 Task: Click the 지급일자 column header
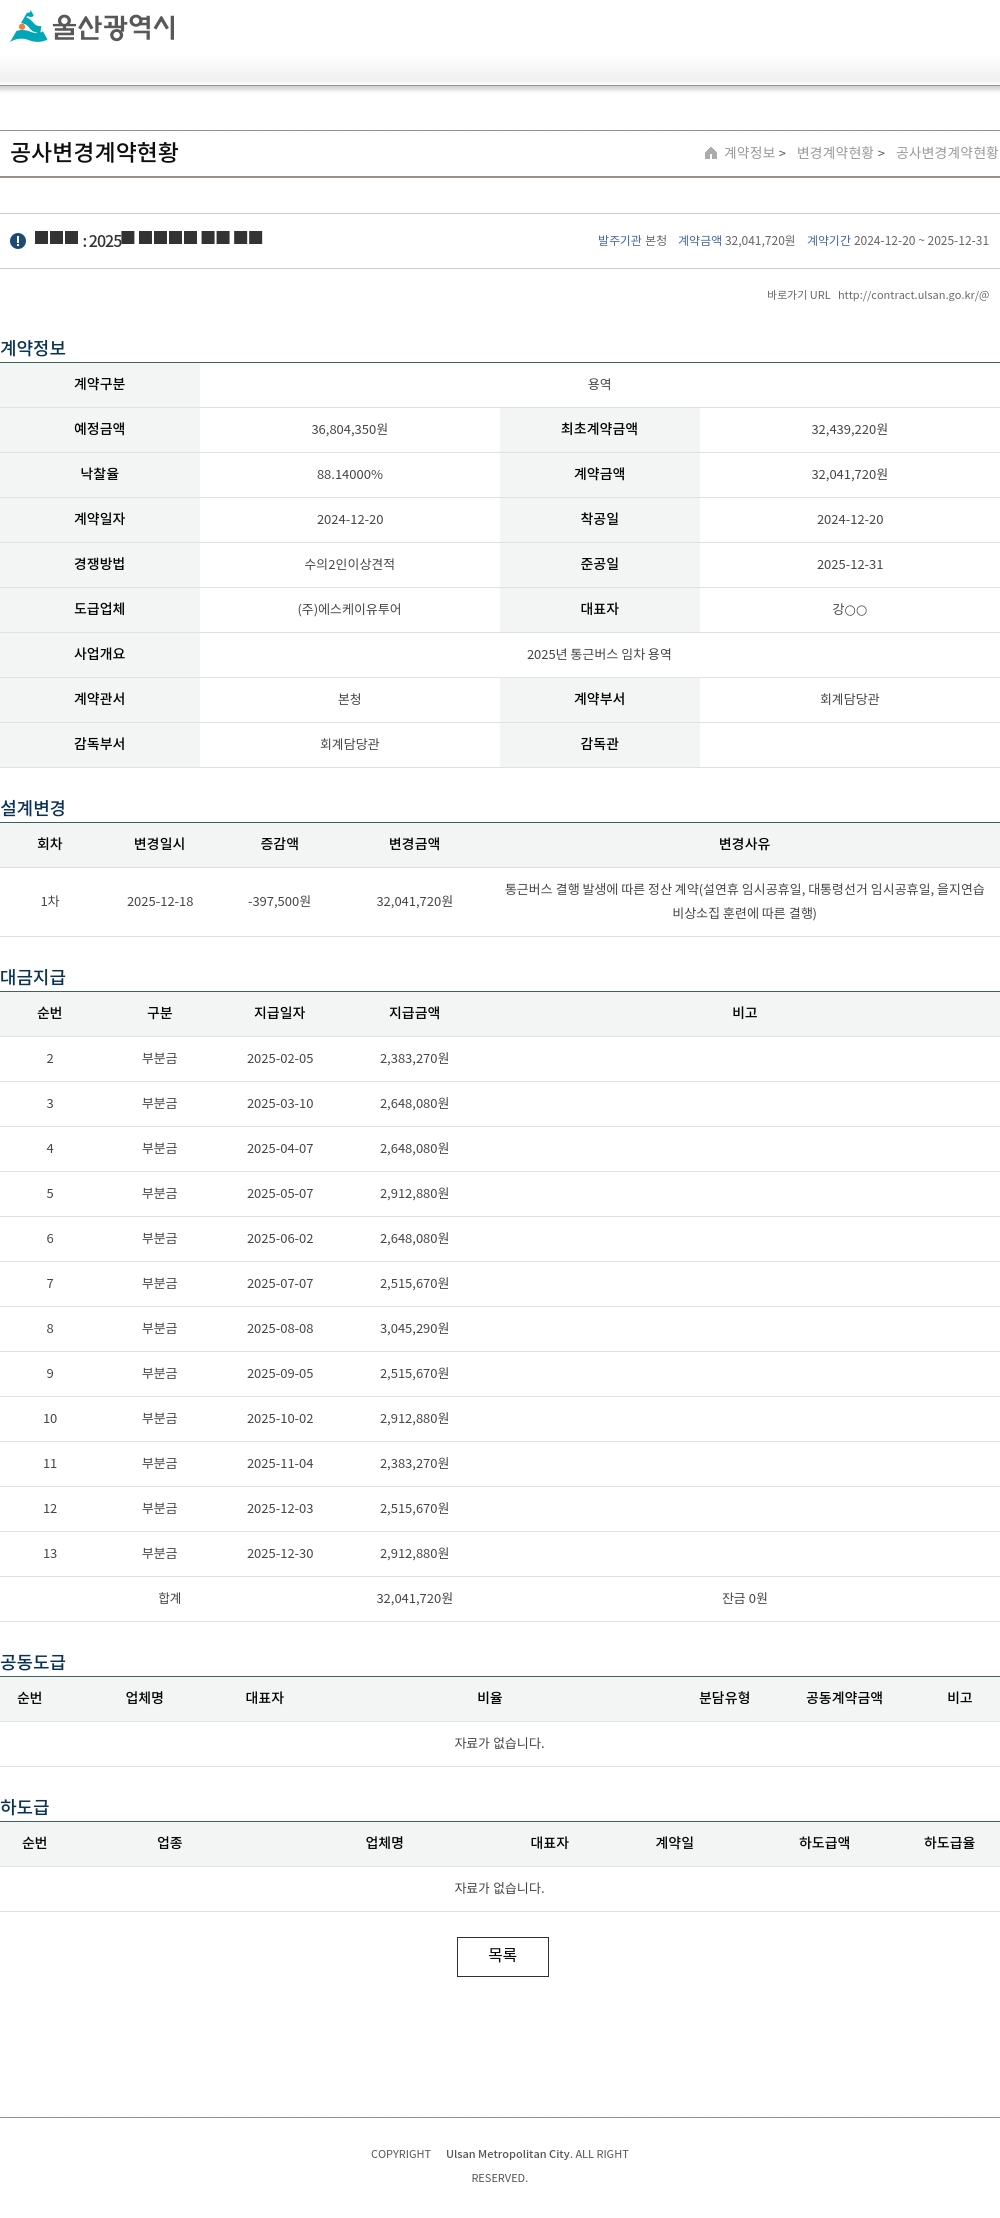[280, 1013]
